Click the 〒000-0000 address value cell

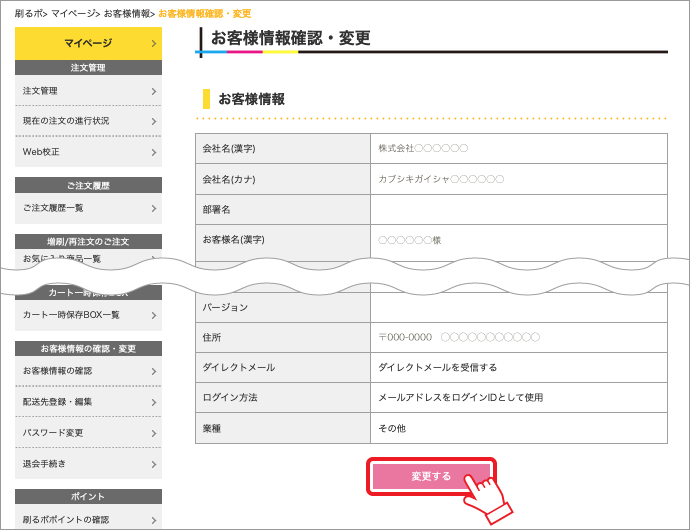tap(518, 338)
